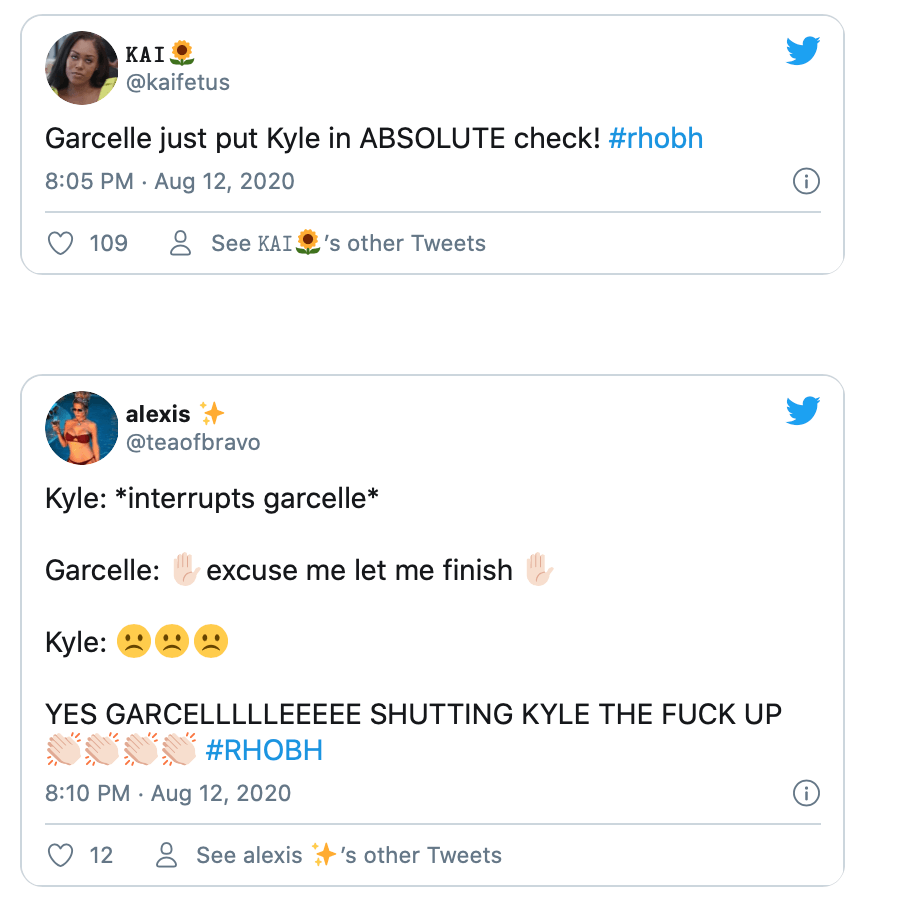Click the @kaifetus handle
The height and width of the screenshot is (902, 904).
coord(178,82)
